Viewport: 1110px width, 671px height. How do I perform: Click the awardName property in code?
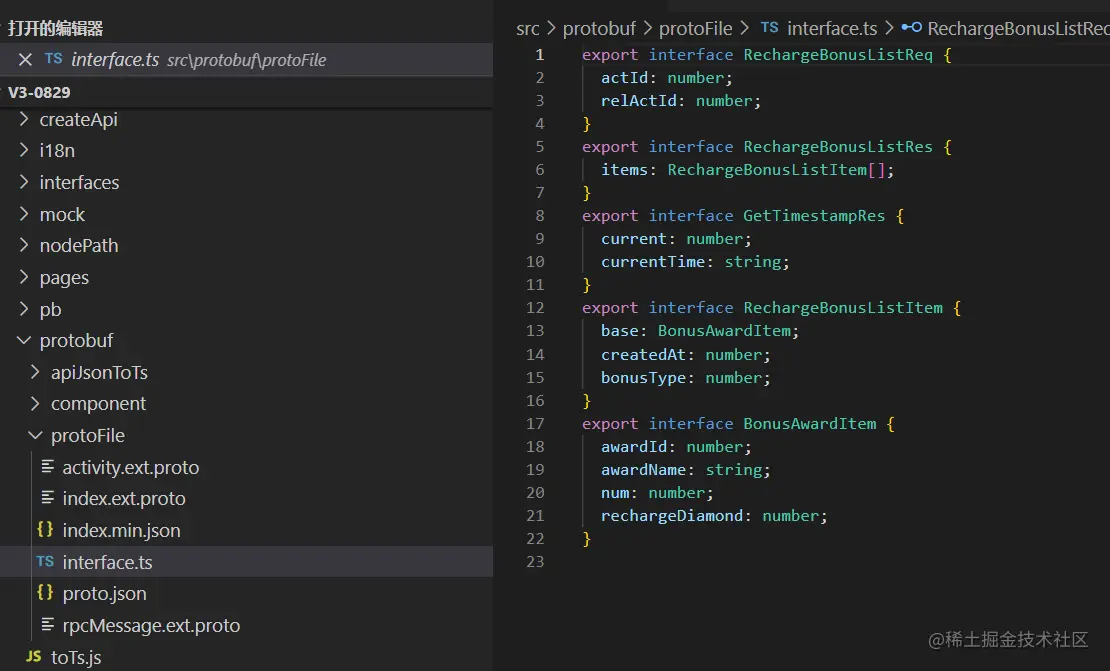(643, 470)
